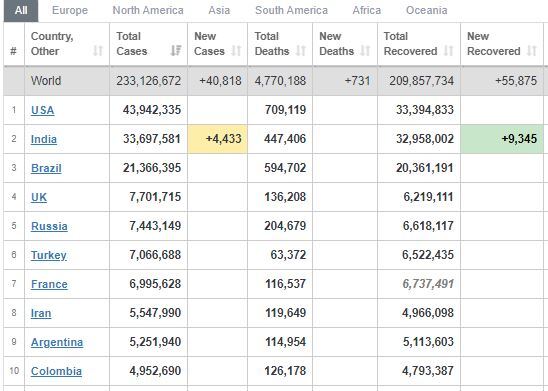Screen dimensions: 548x391
Task: Click UK total cases 7,701,715
Action: coord(155,197)
